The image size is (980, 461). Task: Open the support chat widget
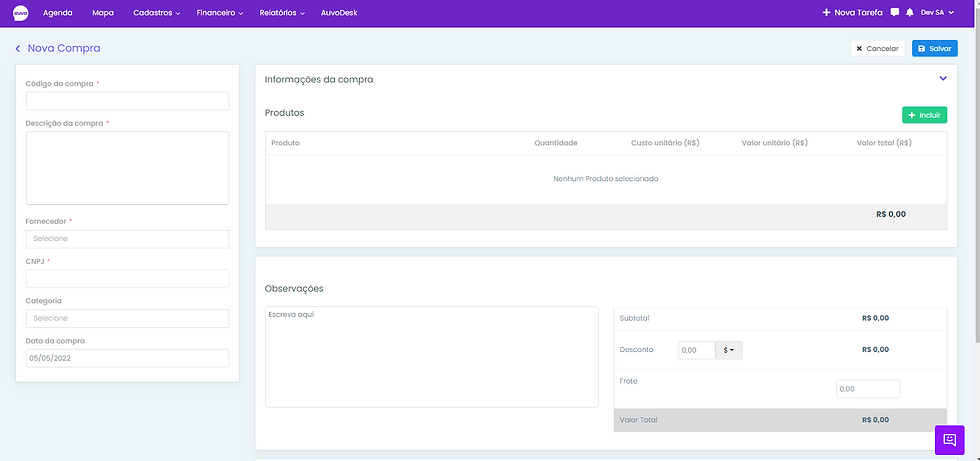coord(949,440)
